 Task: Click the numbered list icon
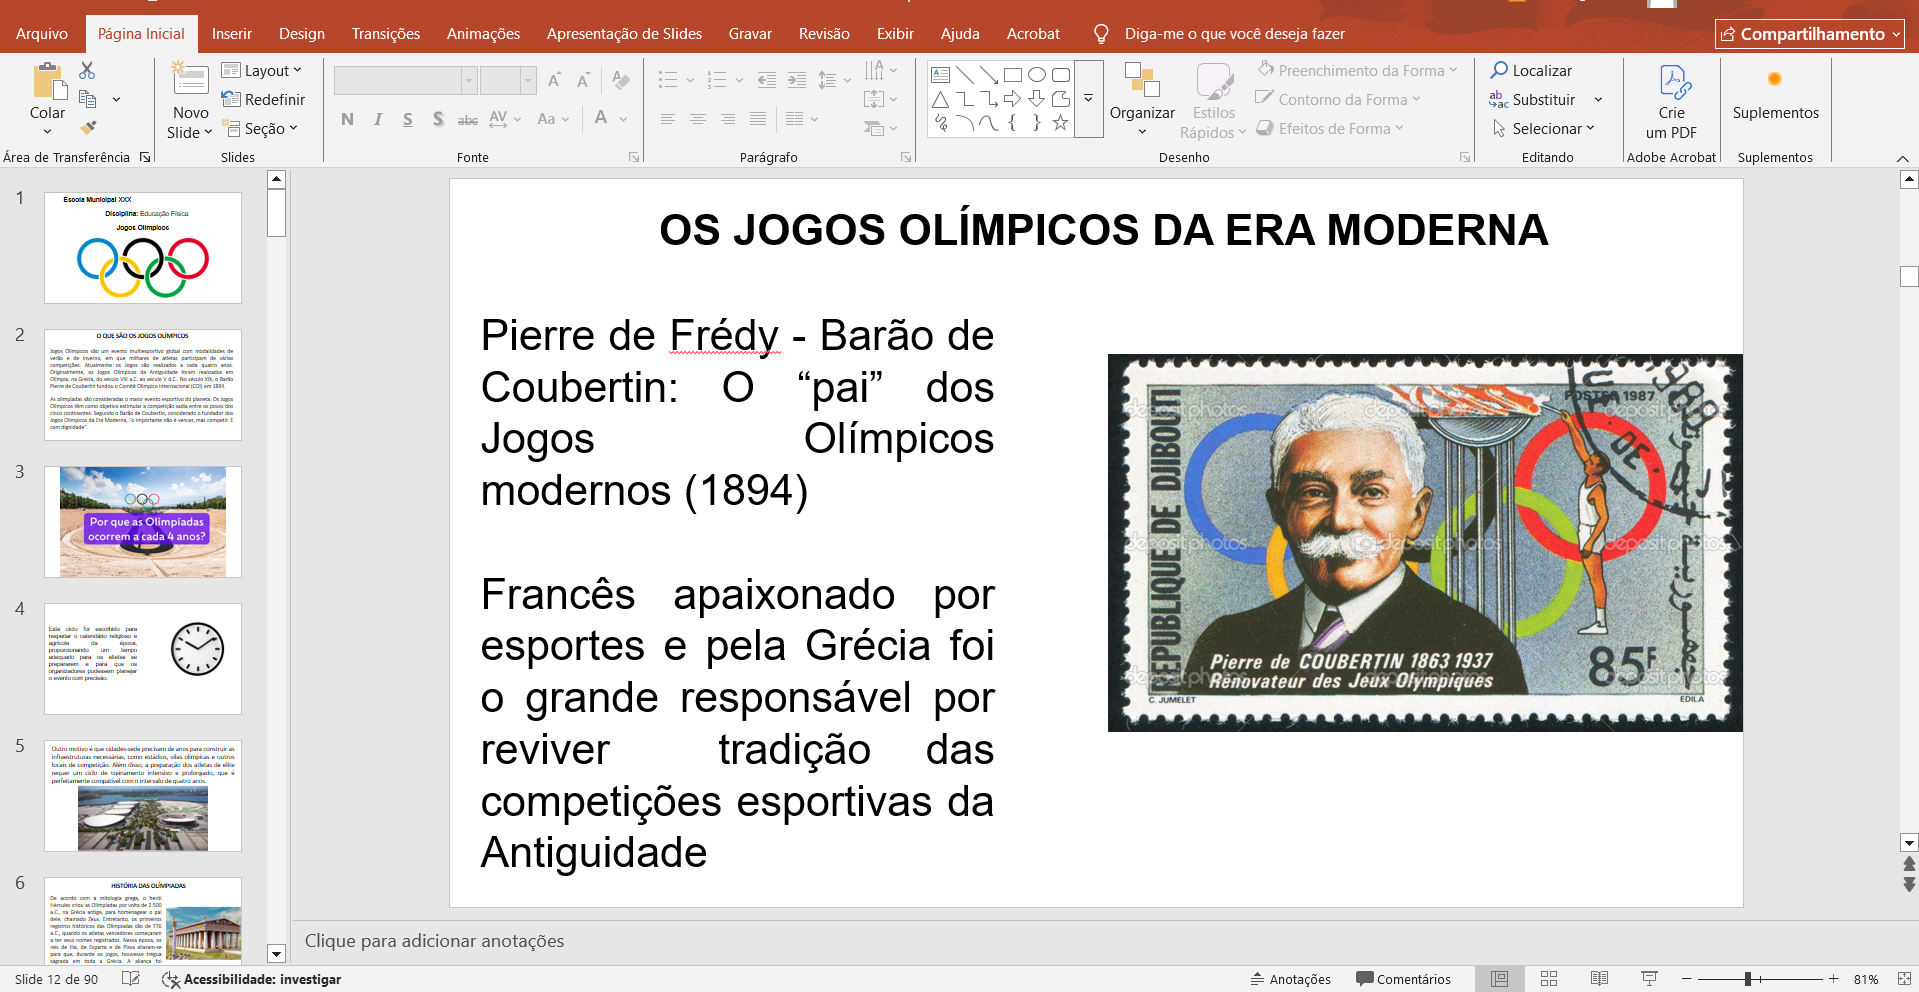pyautogui.click(x=716, y=80)
